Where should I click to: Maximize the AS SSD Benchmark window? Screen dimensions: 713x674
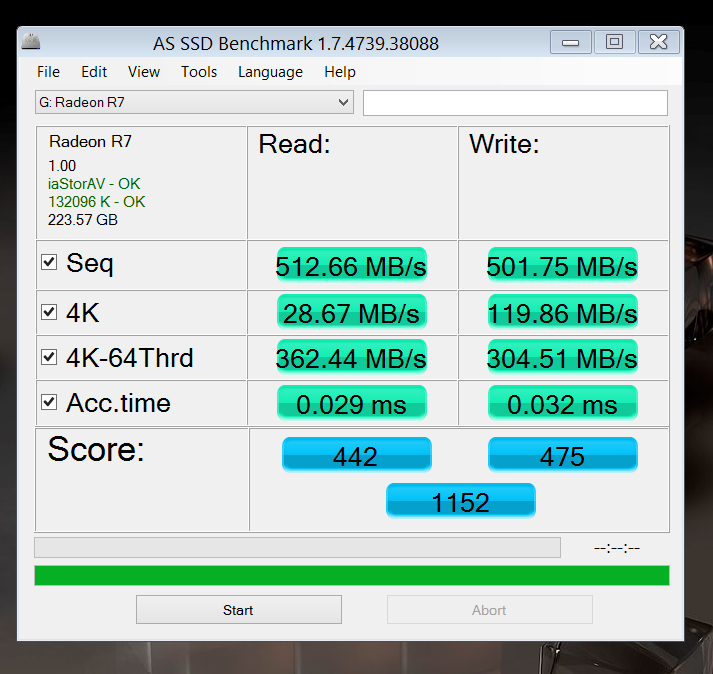pyautogui.click(x=614, y=42)
